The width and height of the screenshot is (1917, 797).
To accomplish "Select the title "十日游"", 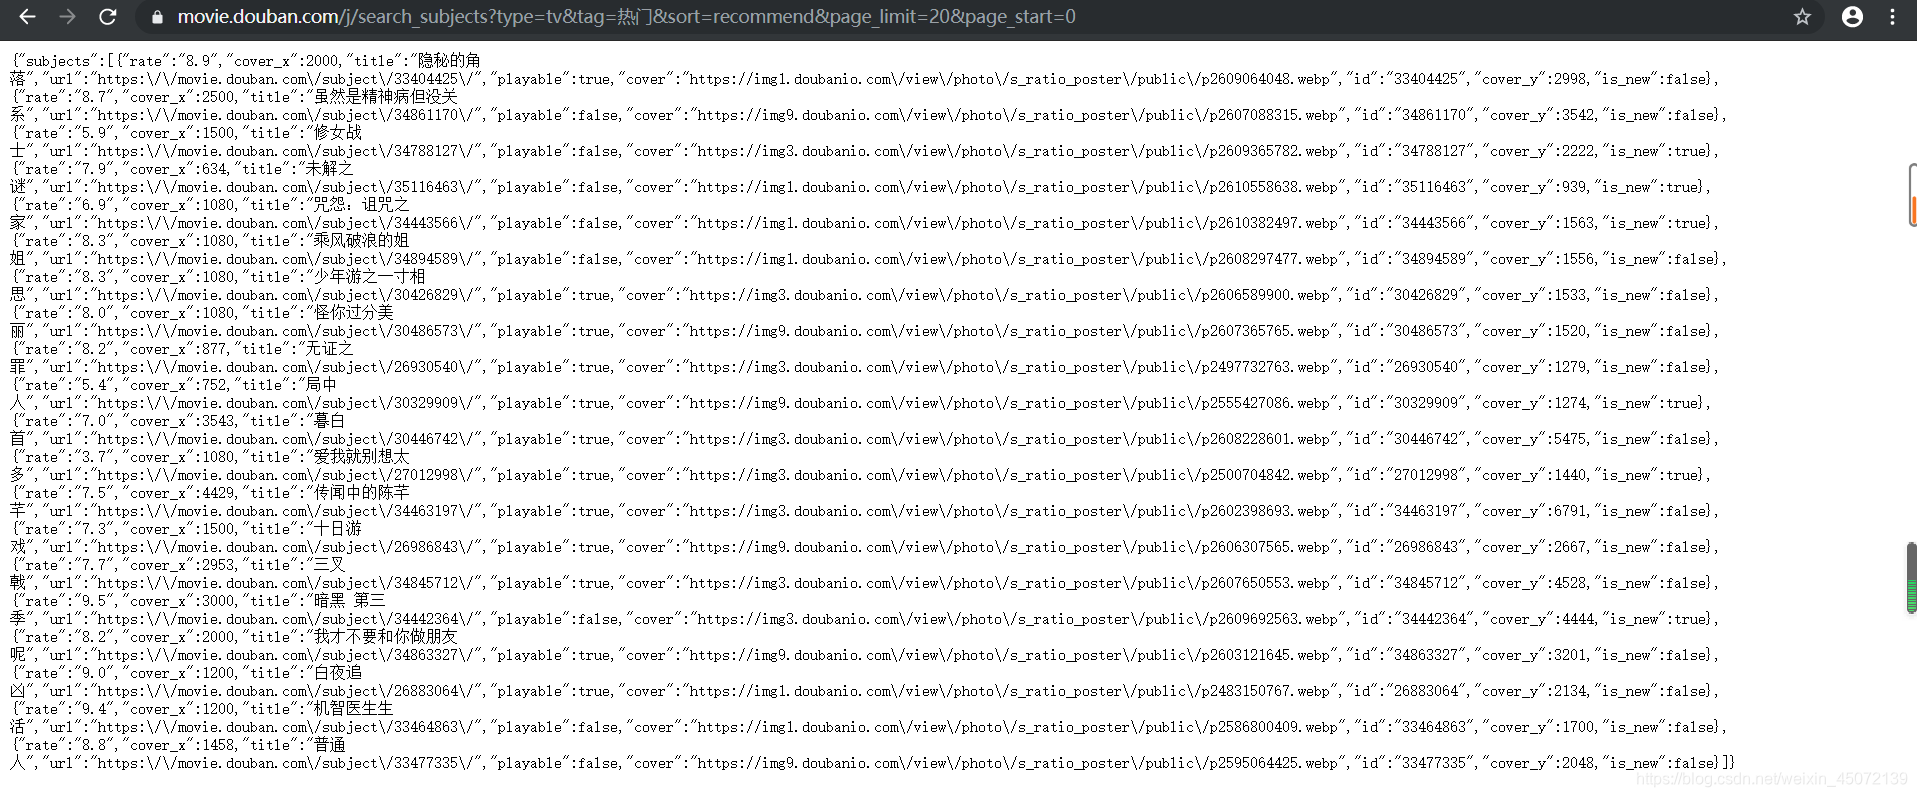I will click(337, 529).
